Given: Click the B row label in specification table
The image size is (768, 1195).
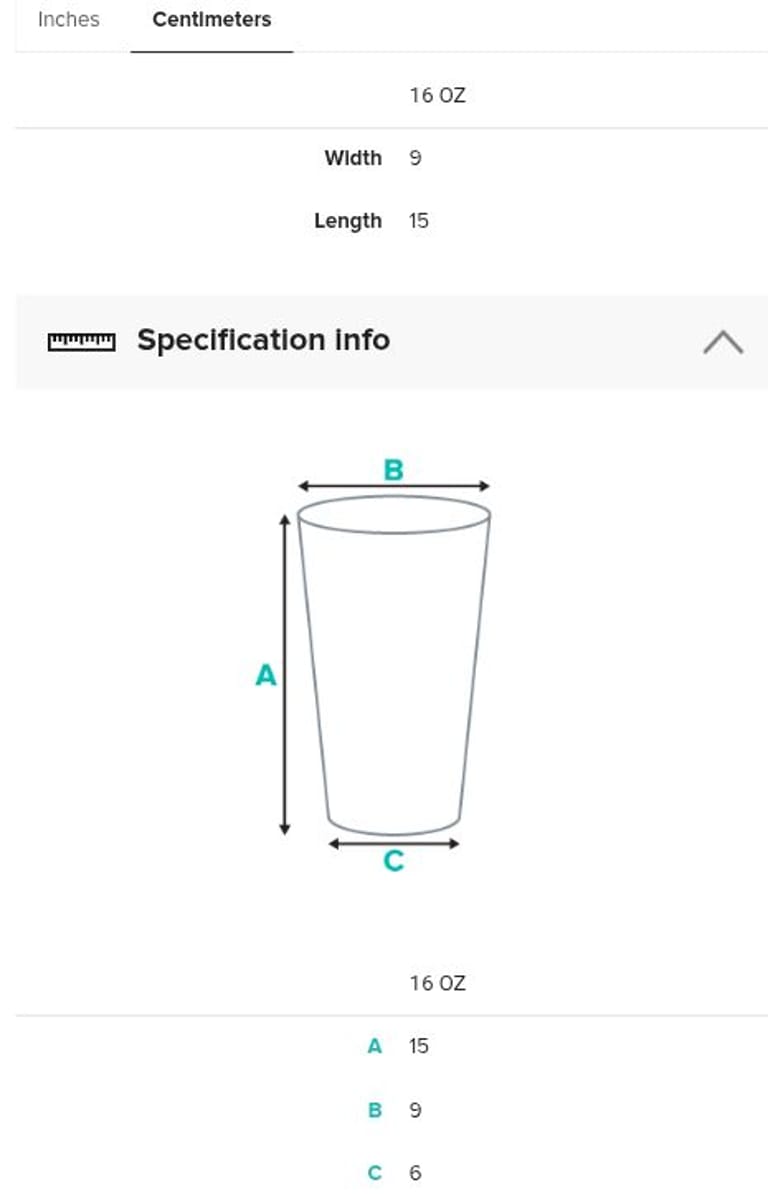Looking at the screenshot, I should click(375, 1110).
